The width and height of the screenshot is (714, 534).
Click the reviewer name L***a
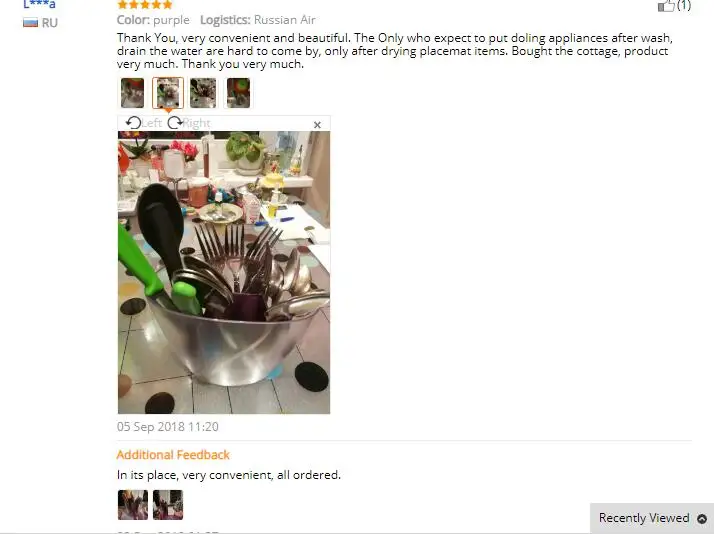pyautogui.click(x=40, y=5)
